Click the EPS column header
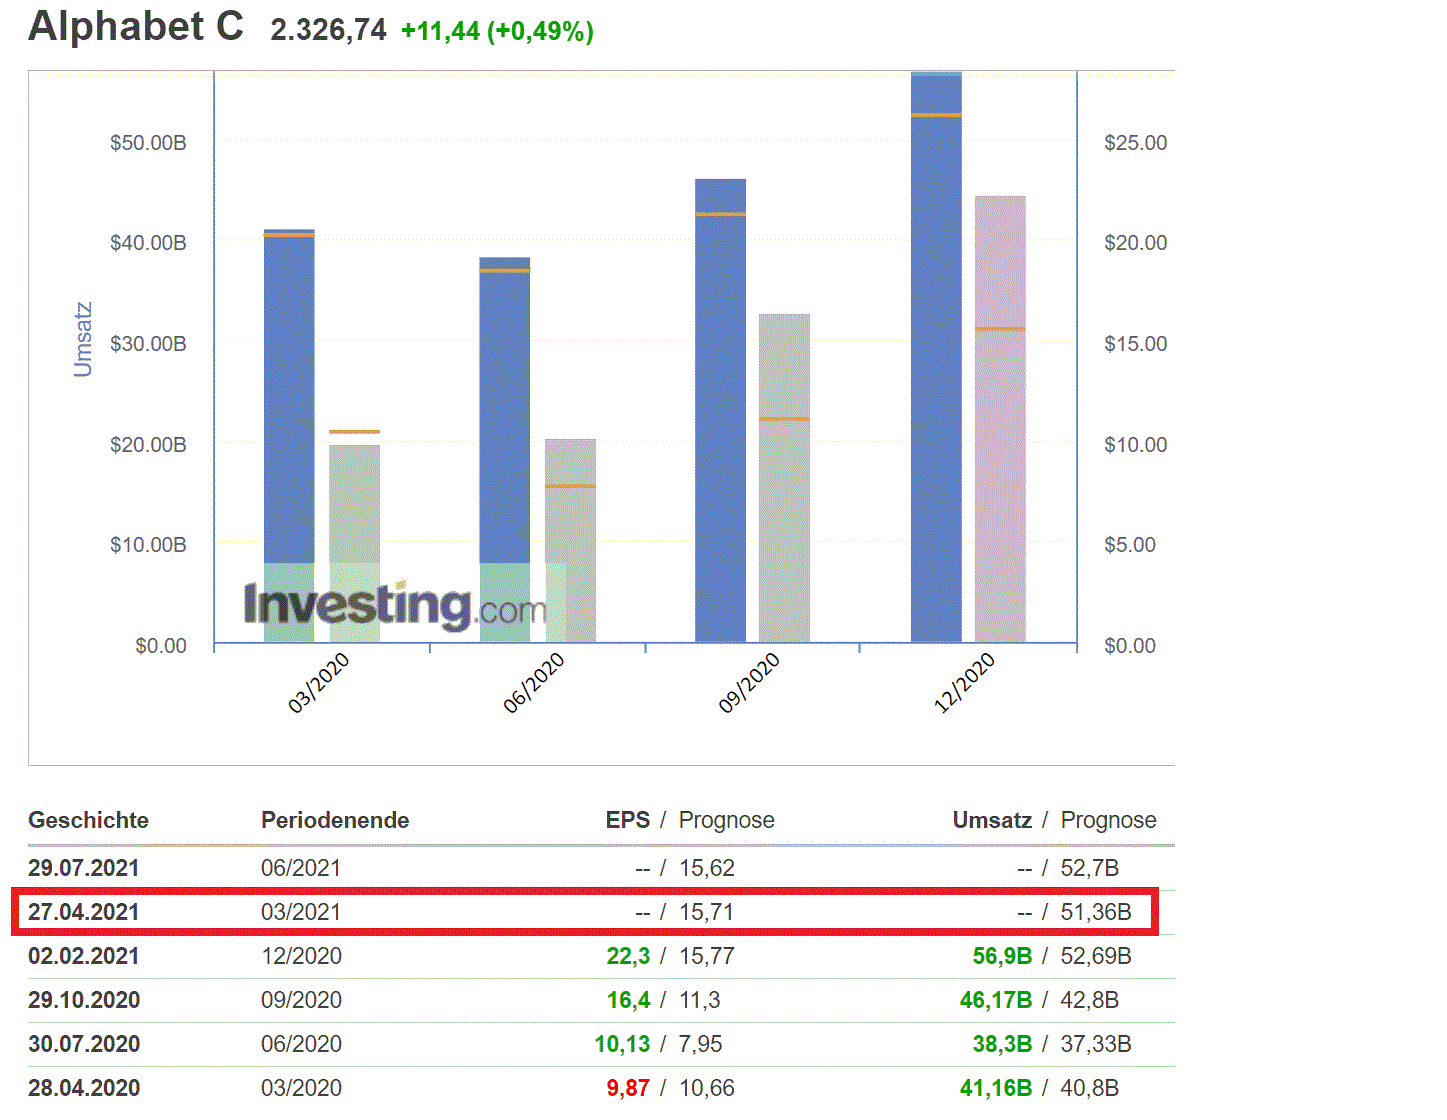The height and width of the screenshot is (1120, 1447). click(628, 821)
